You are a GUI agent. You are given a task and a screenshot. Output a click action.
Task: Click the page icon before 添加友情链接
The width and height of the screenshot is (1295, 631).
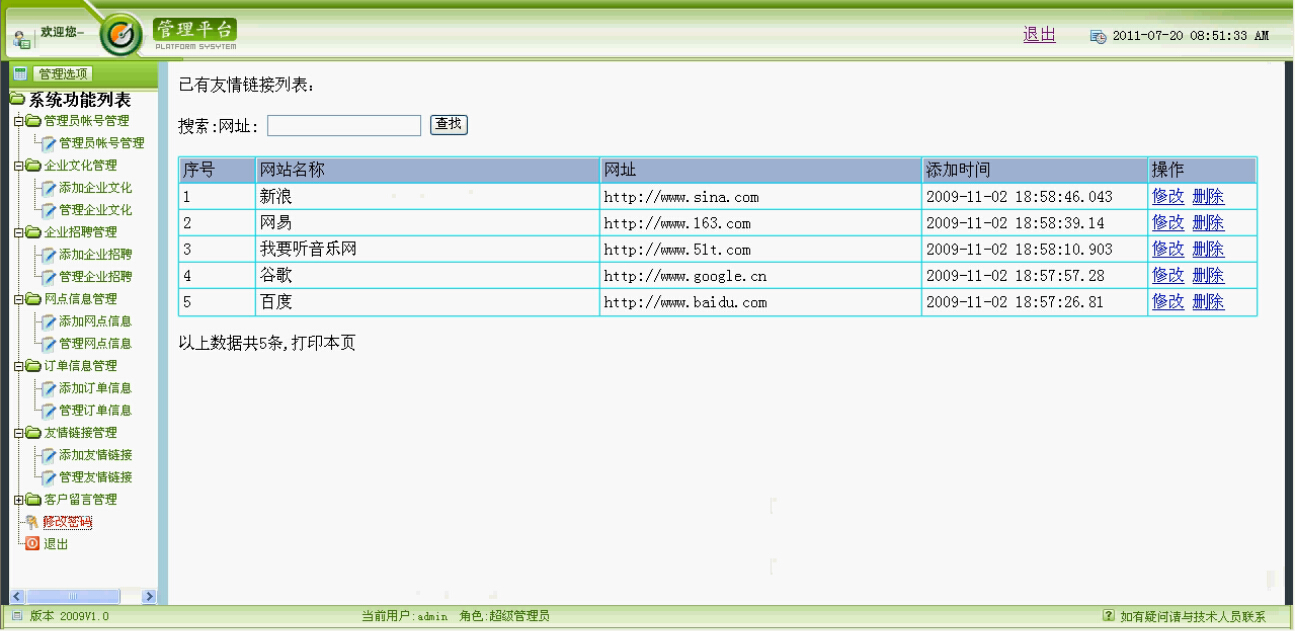pos(49,455)
